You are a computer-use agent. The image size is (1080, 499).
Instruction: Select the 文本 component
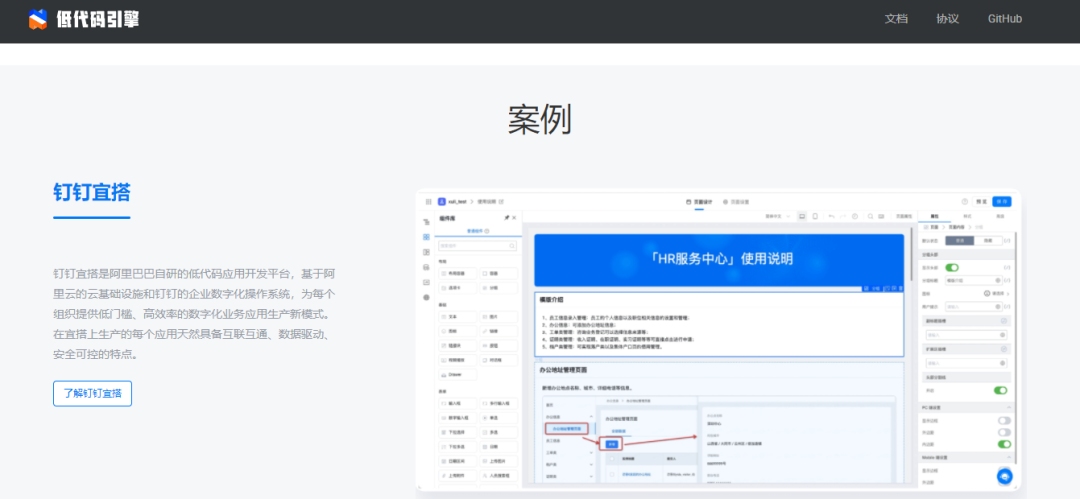tap(457, 316)
